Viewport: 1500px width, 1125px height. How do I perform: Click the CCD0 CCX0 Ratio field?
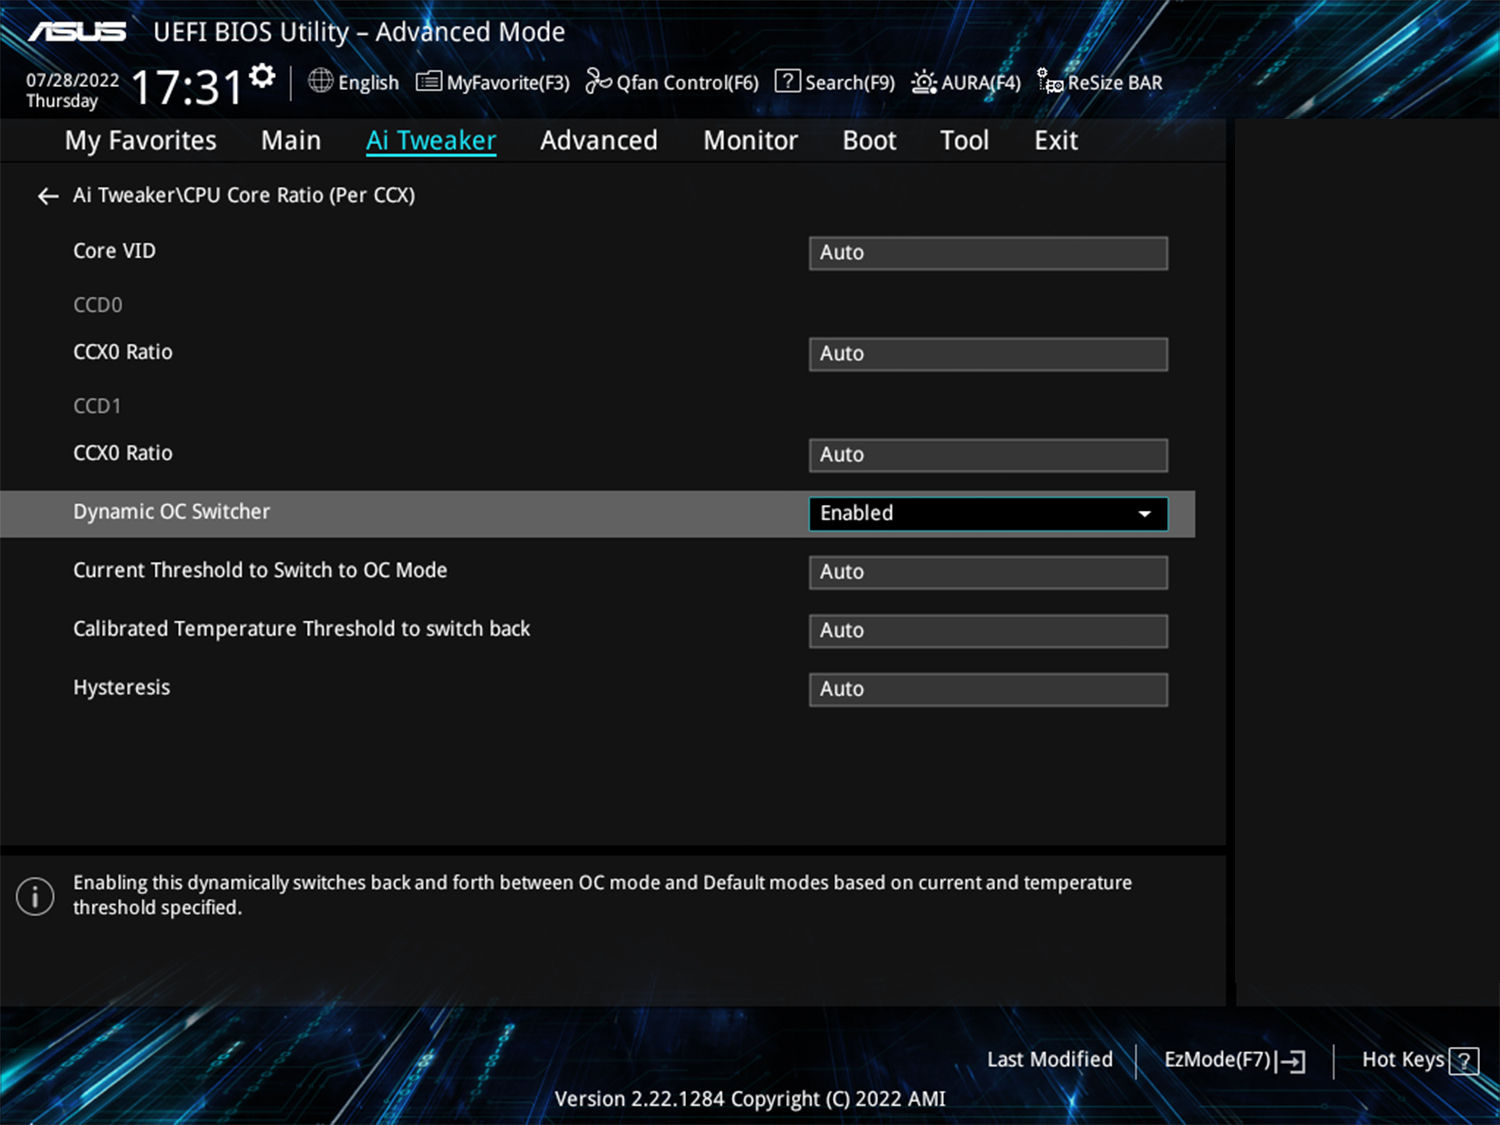click(988, 354)
